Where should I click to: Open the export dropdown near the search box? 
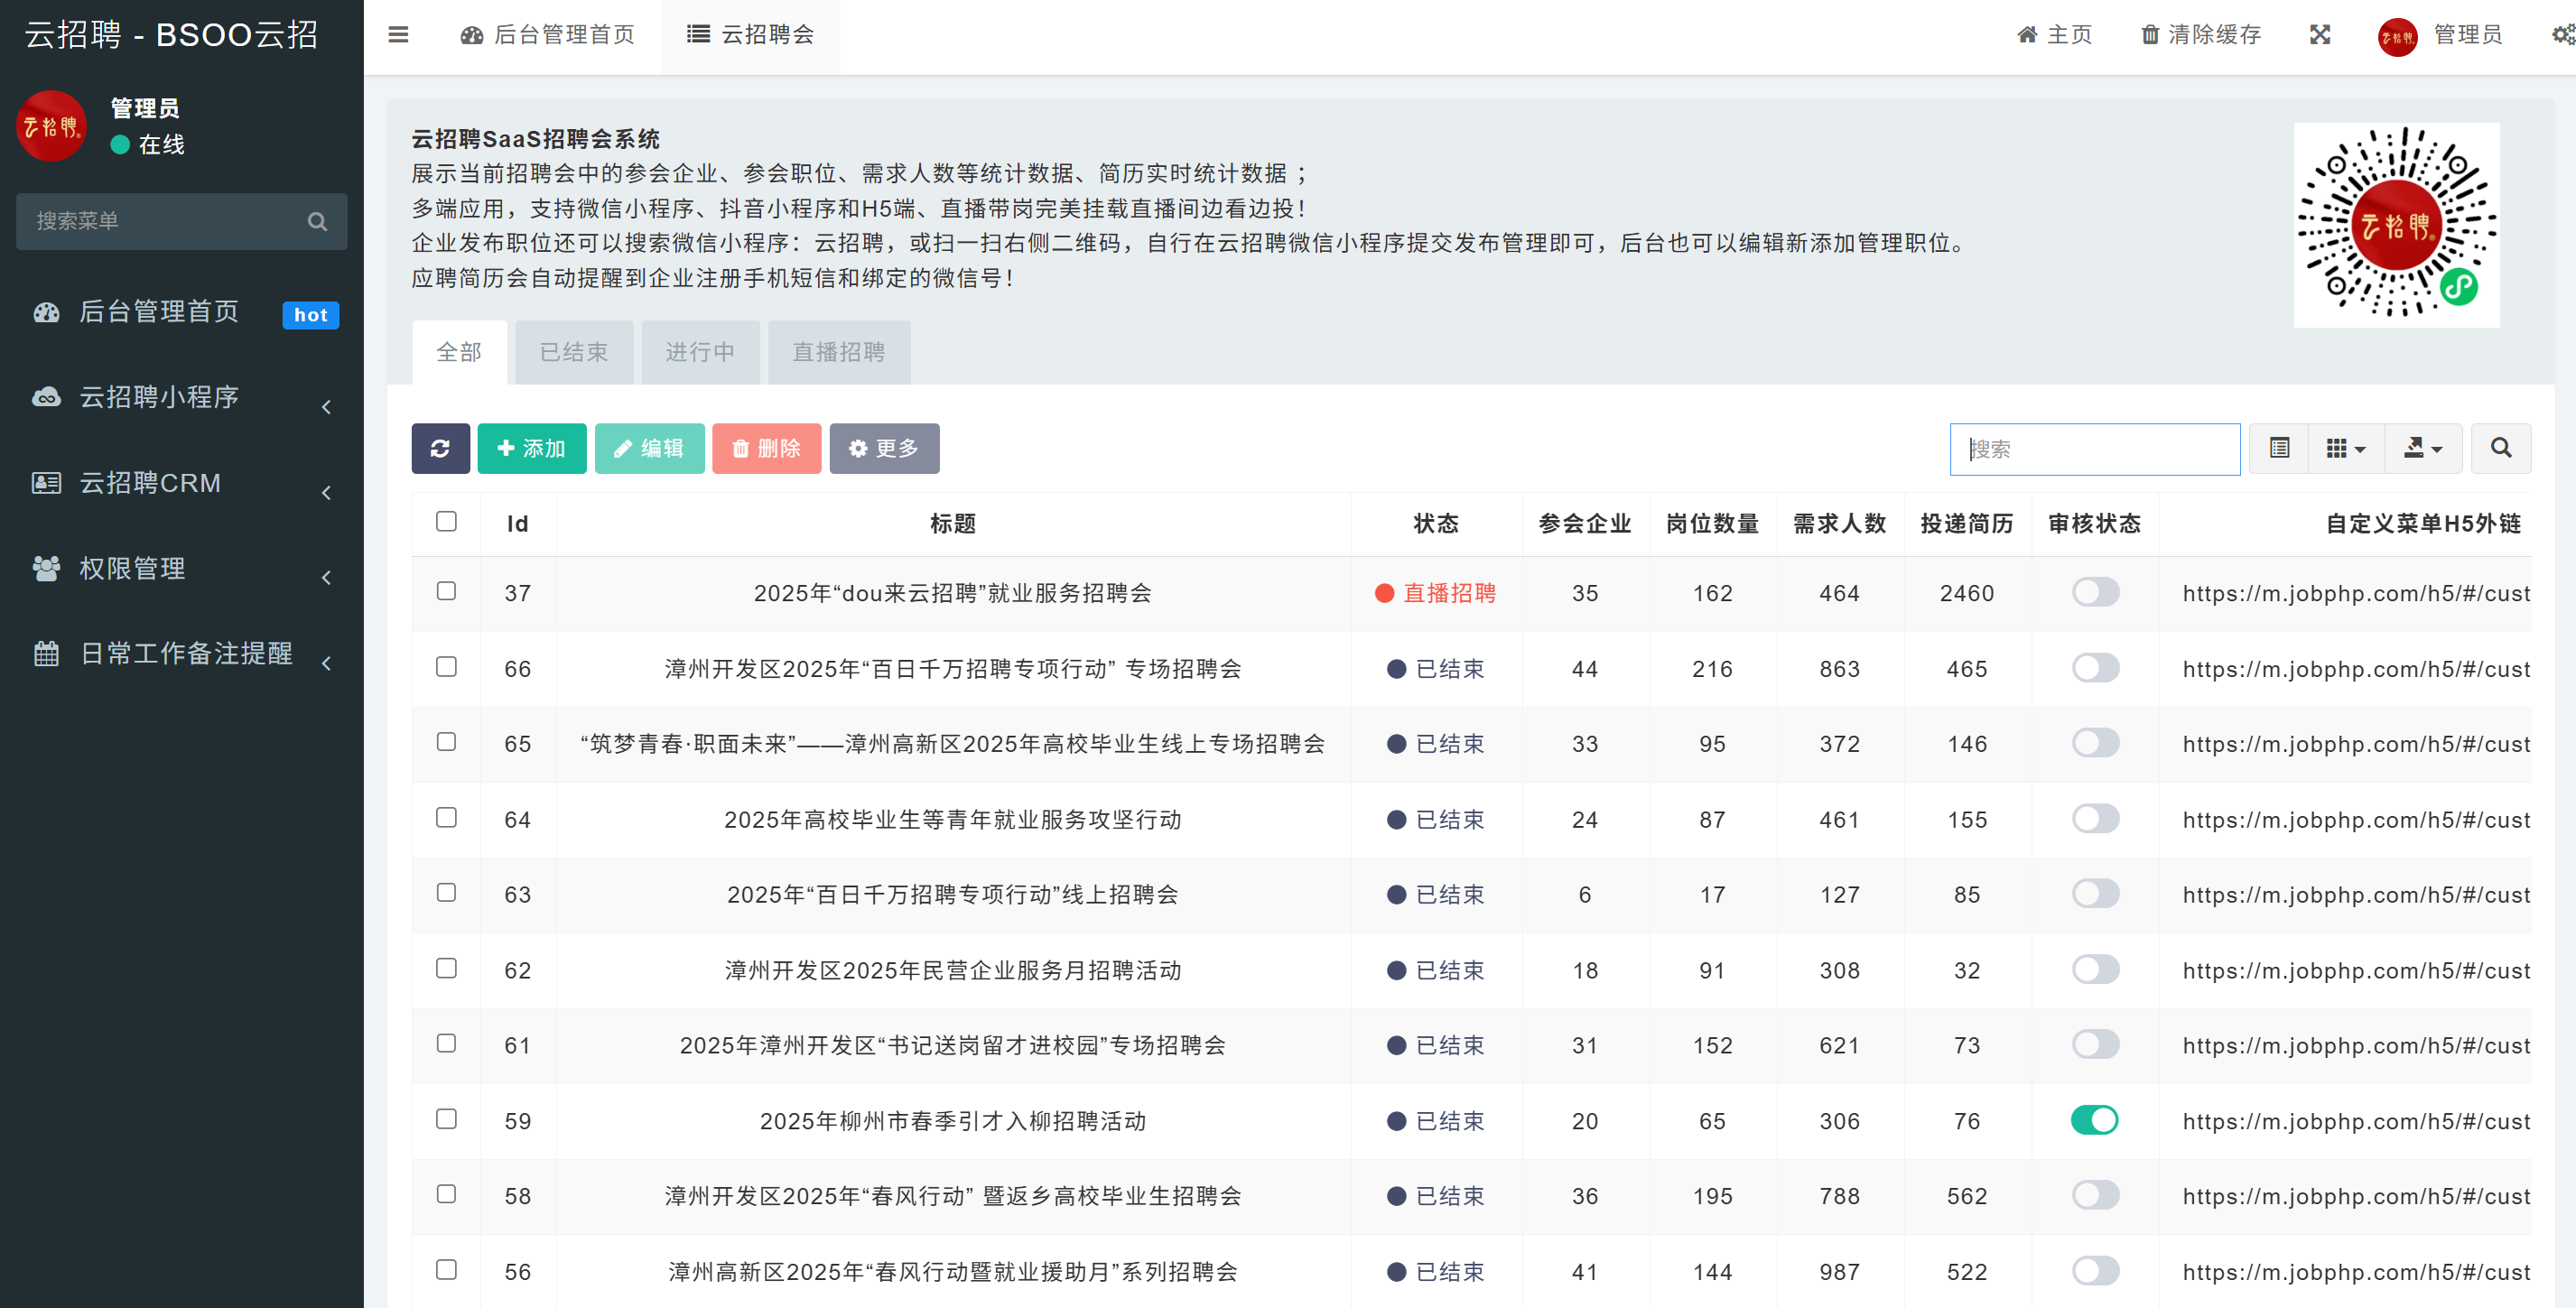[2423, 448]
